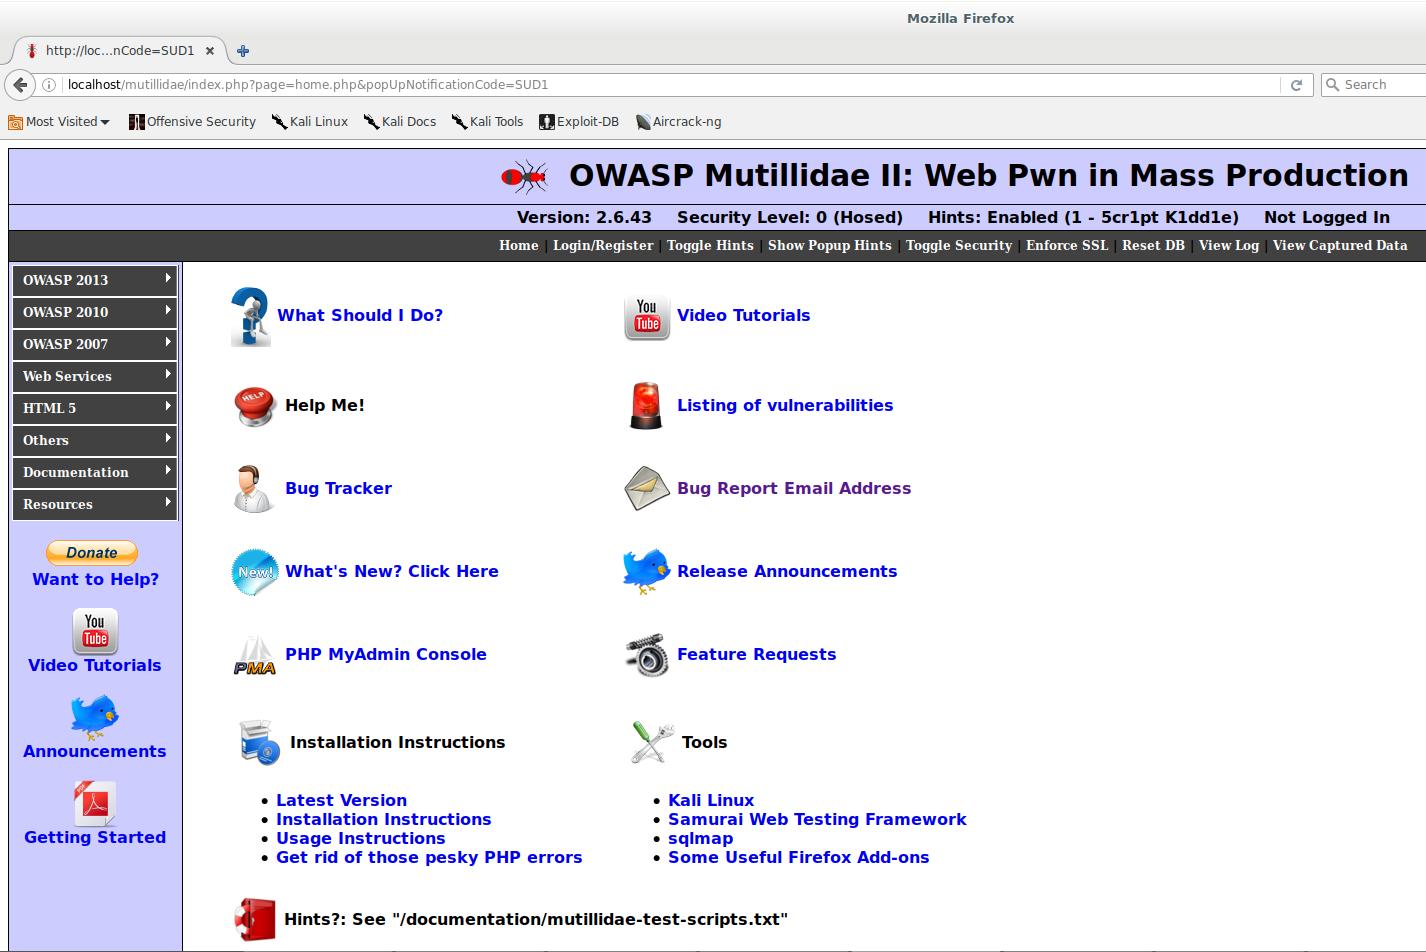Open the Kali Linux link under Tools
Image resolution: width=1426 pixels, height=952 pixels.
tap(711, 800)
